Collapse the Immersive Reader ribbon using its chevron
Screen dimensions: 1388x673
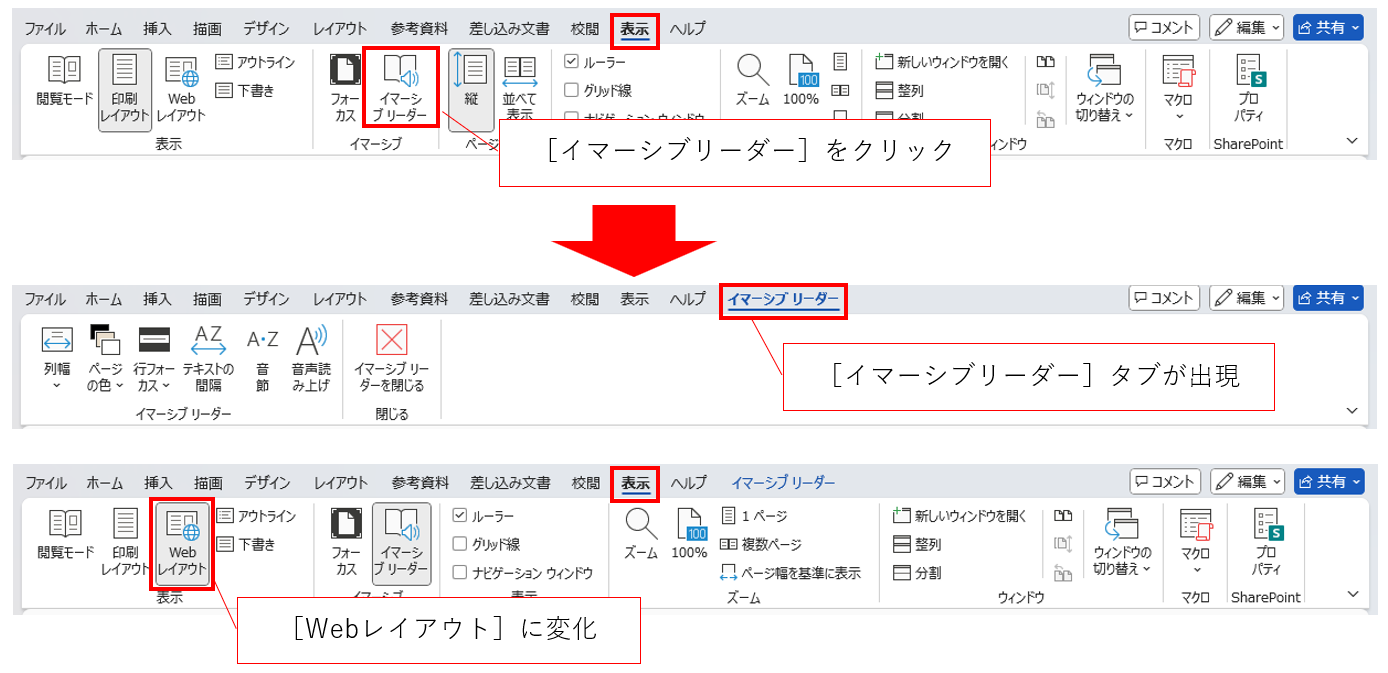tap(1353, 411)
